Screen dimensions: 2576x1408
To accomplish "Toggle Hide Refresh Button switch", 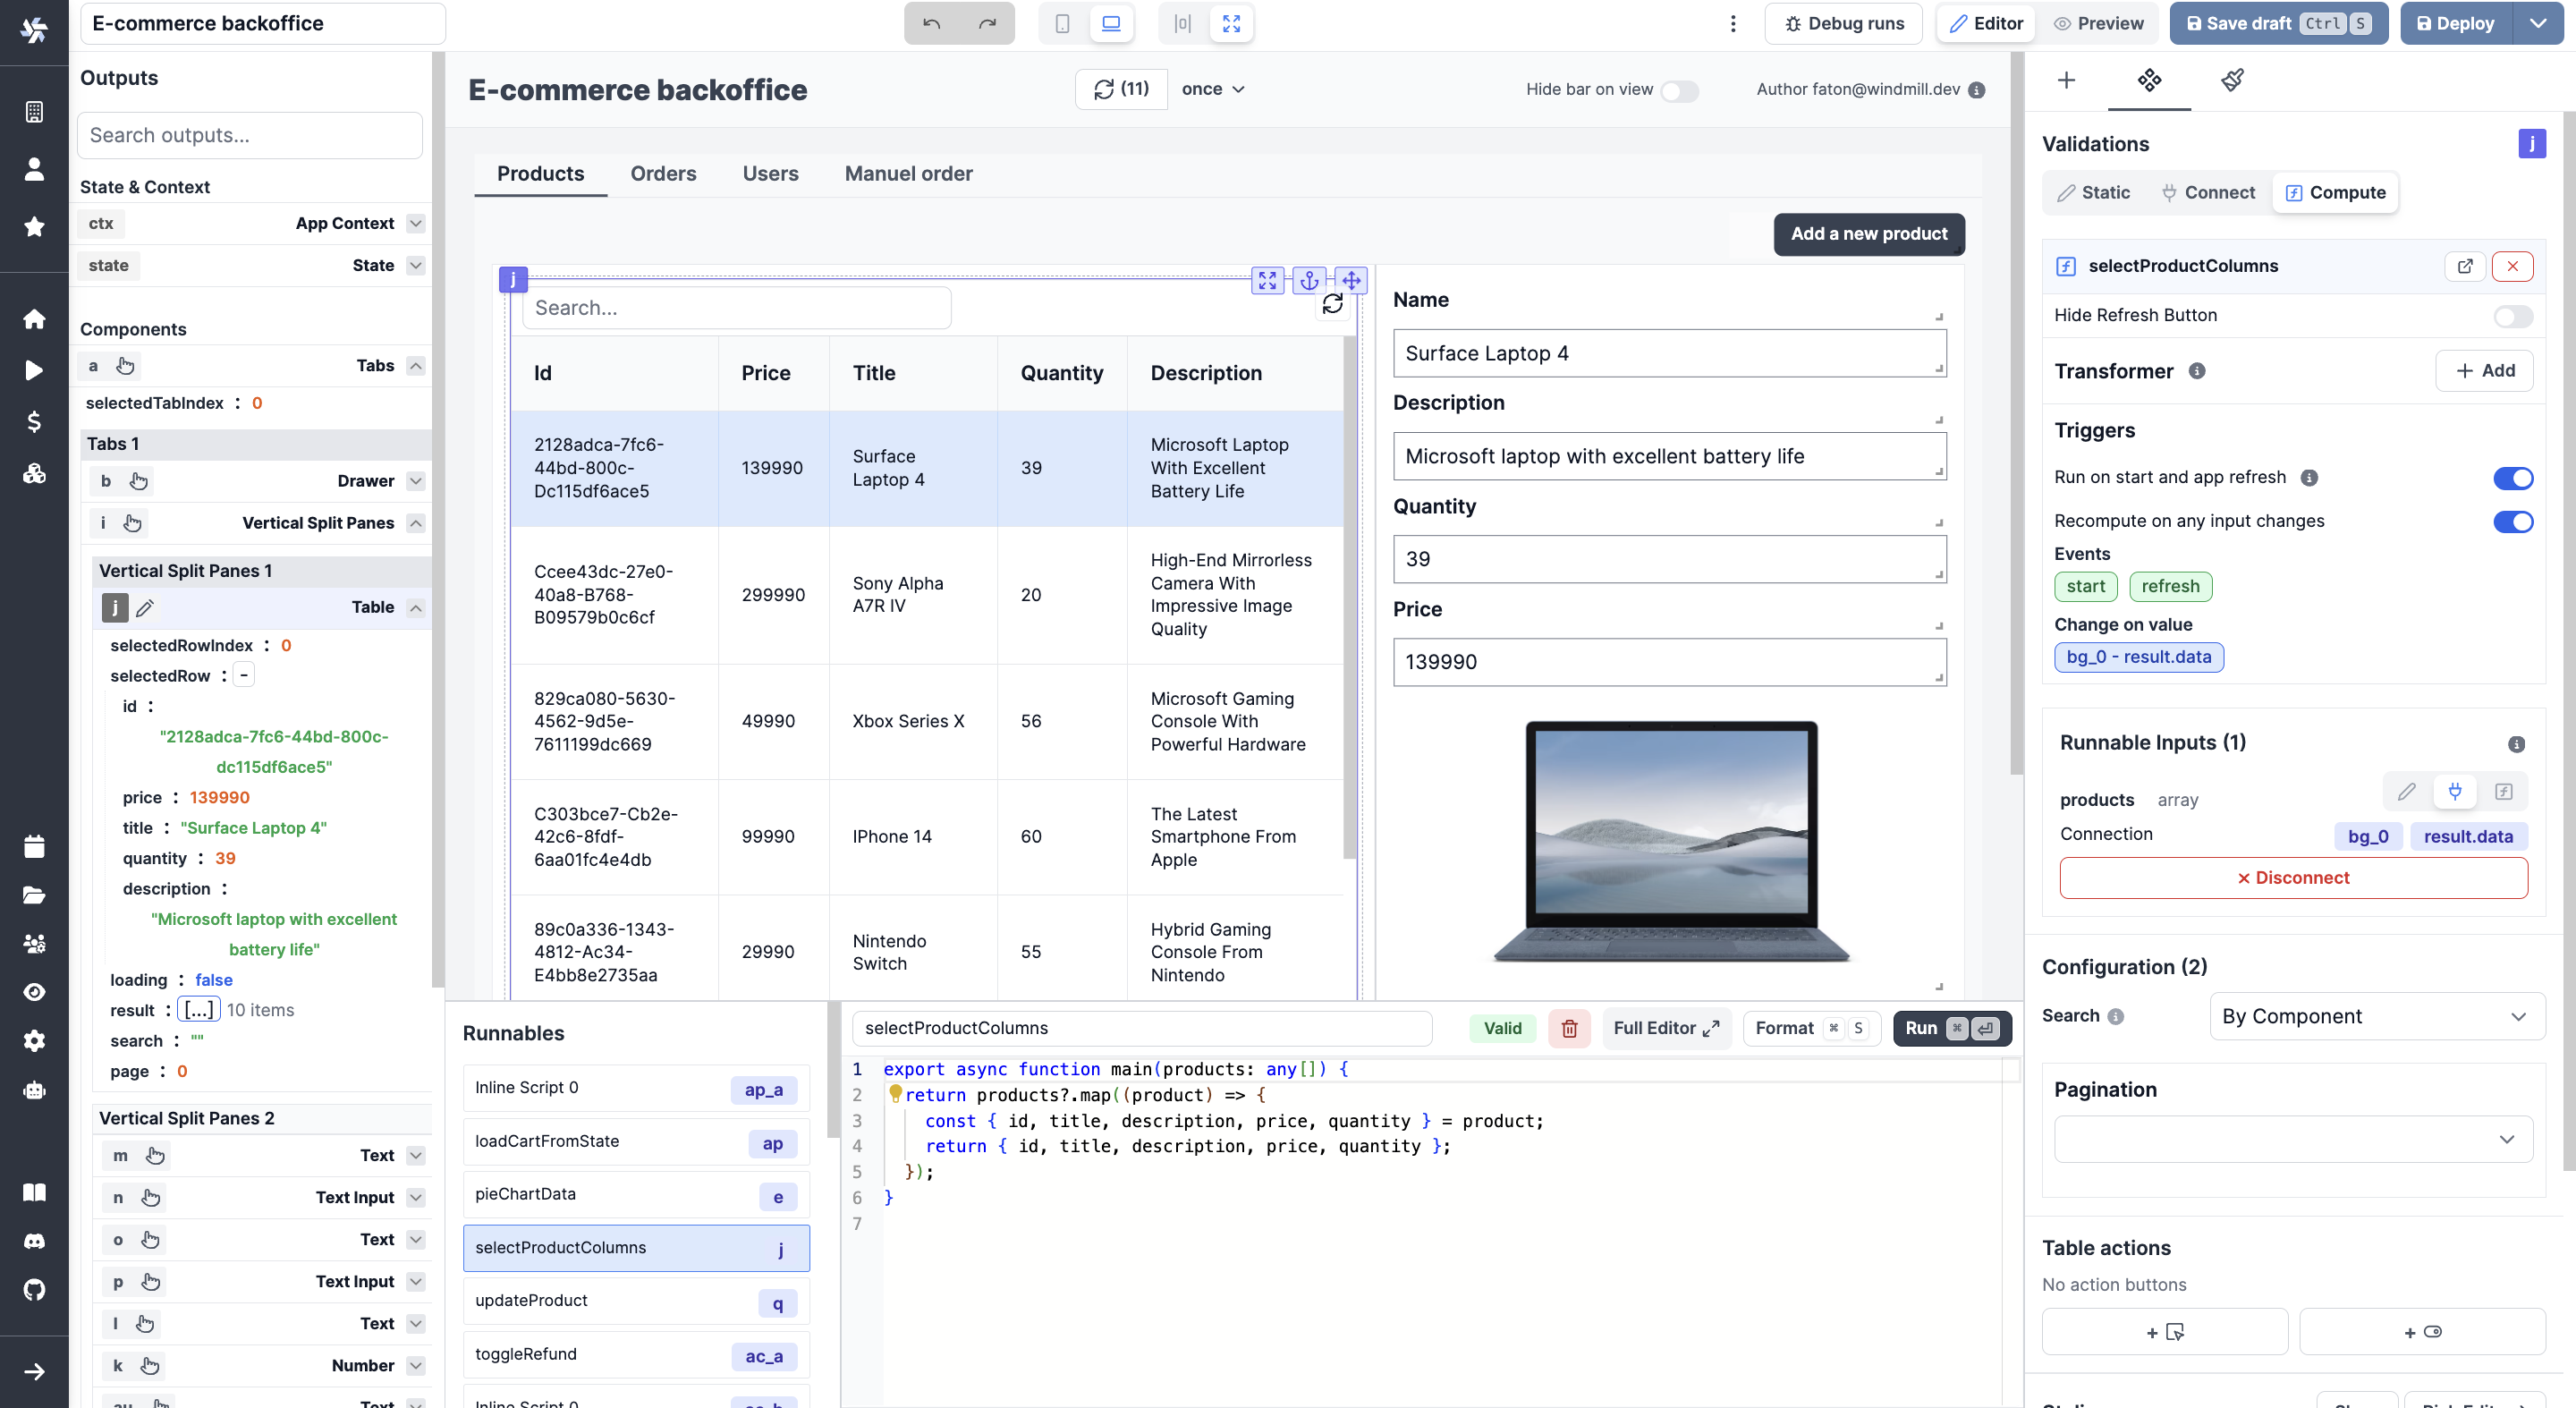I will [2513, 316].
